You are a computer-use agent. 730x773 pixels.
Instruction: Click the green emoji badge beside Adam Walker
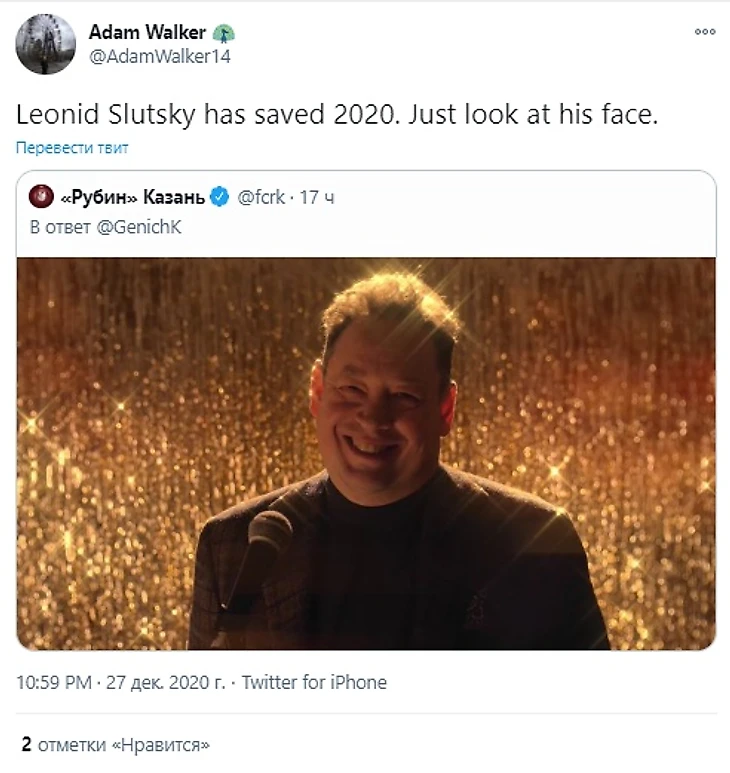tap(220, 33)
